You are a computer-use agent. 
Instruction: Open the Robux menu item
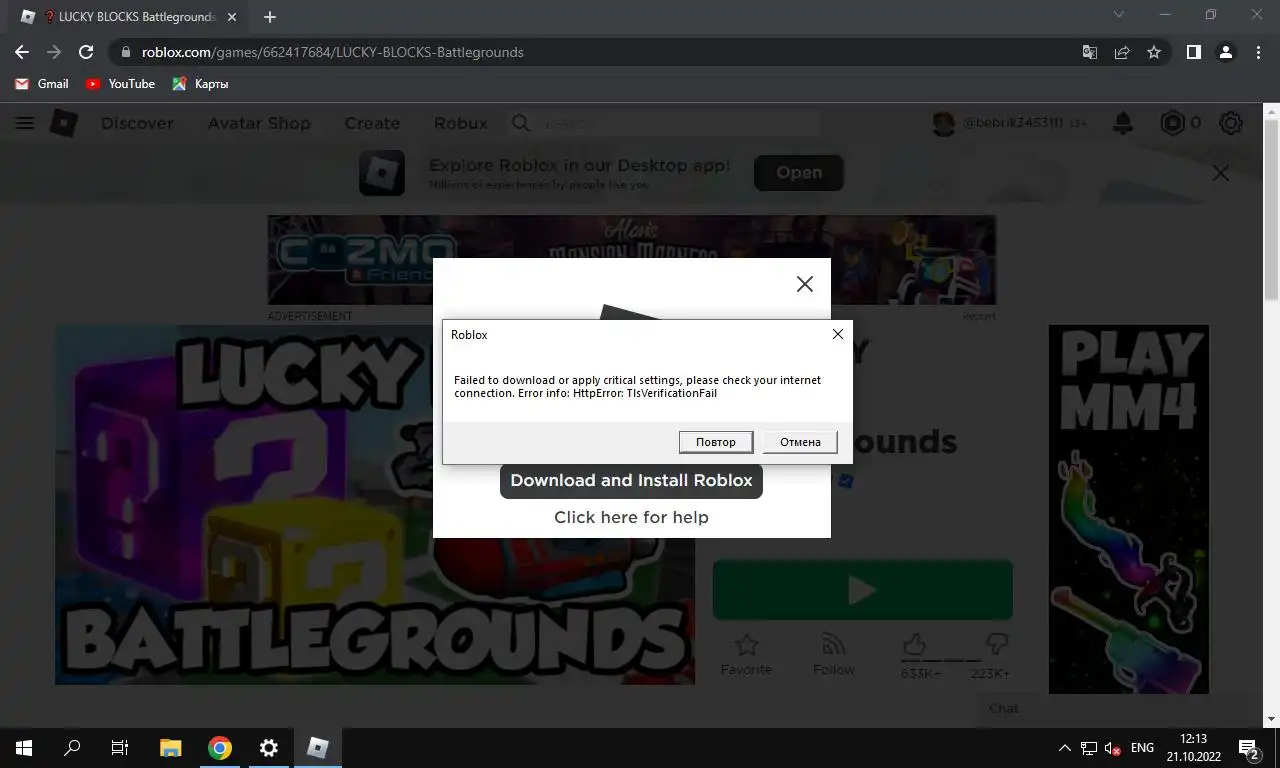pos(461,123)
